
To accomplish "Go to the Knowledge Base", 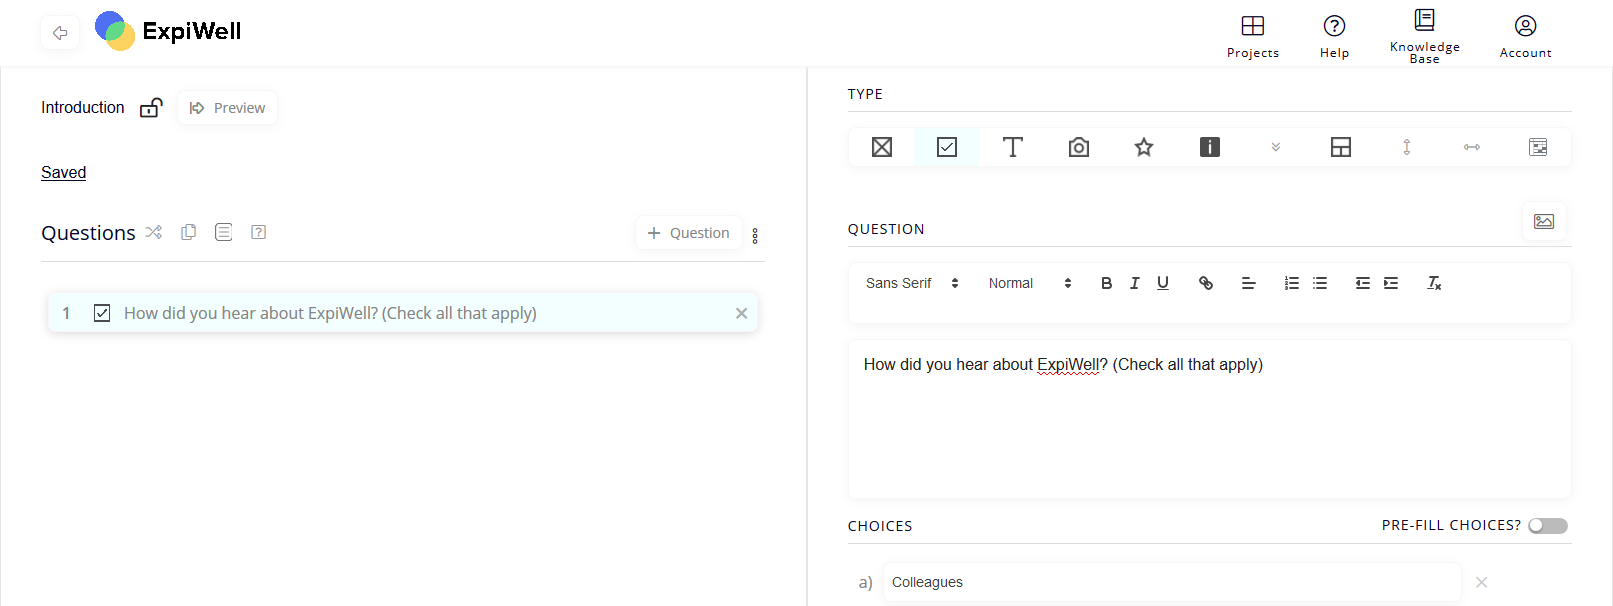I will 1424,36.
